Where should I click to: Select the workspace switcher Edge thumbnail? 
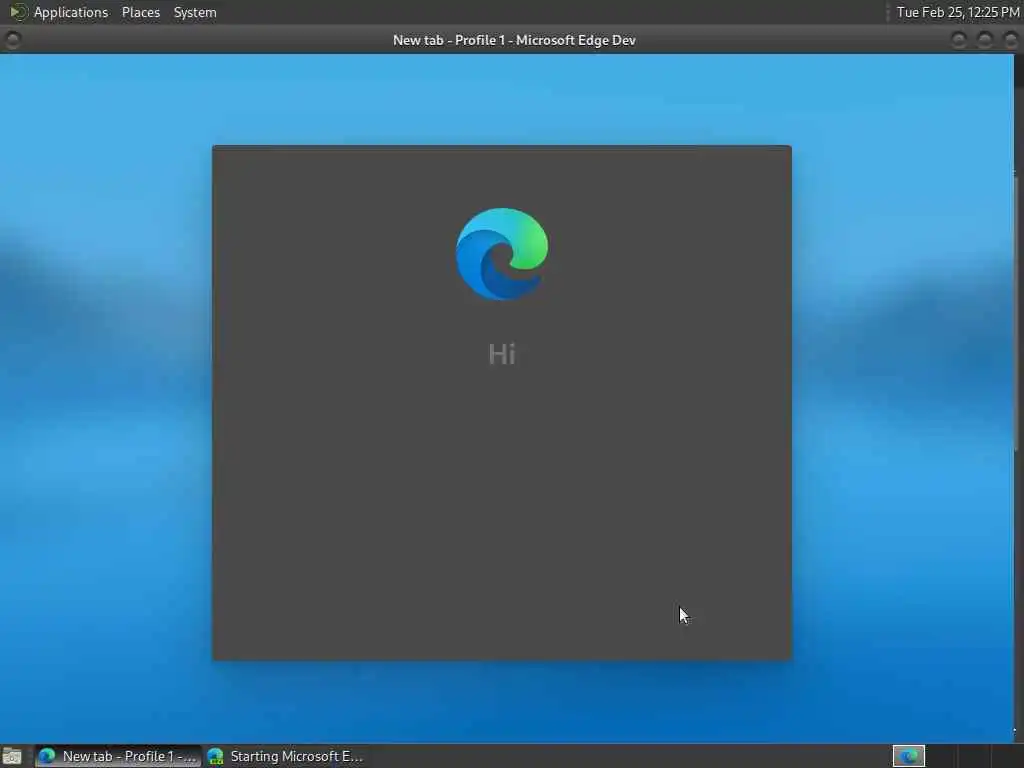909,756
